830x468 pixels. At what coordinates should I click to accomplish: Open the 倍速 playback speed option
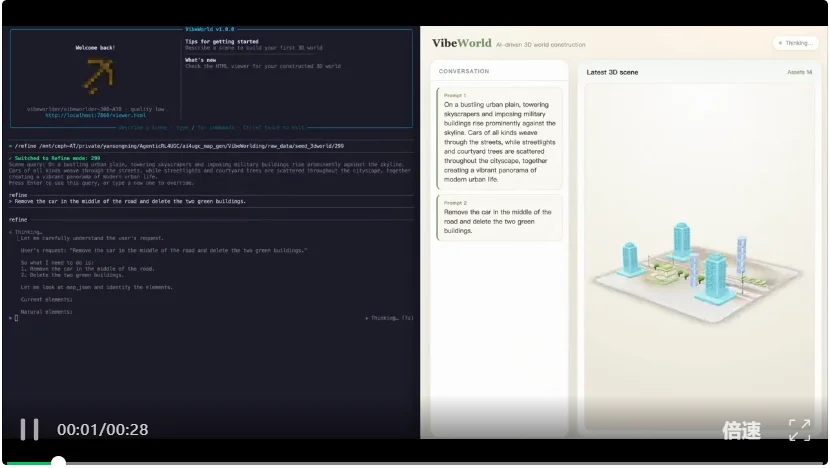click(x=742, y=430)
